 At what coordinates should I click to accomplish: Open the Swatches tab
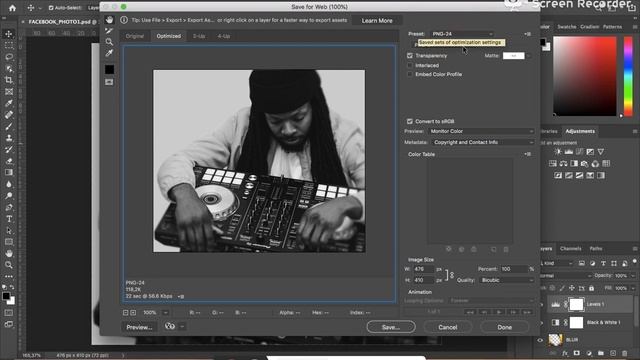[x=567, y=27]
